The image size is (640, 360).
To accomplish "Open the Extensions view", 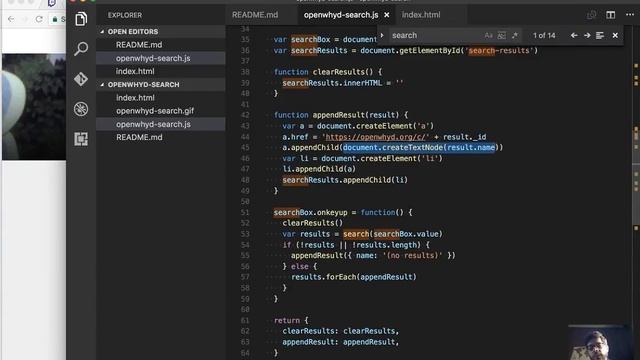I will click(81, 139).
